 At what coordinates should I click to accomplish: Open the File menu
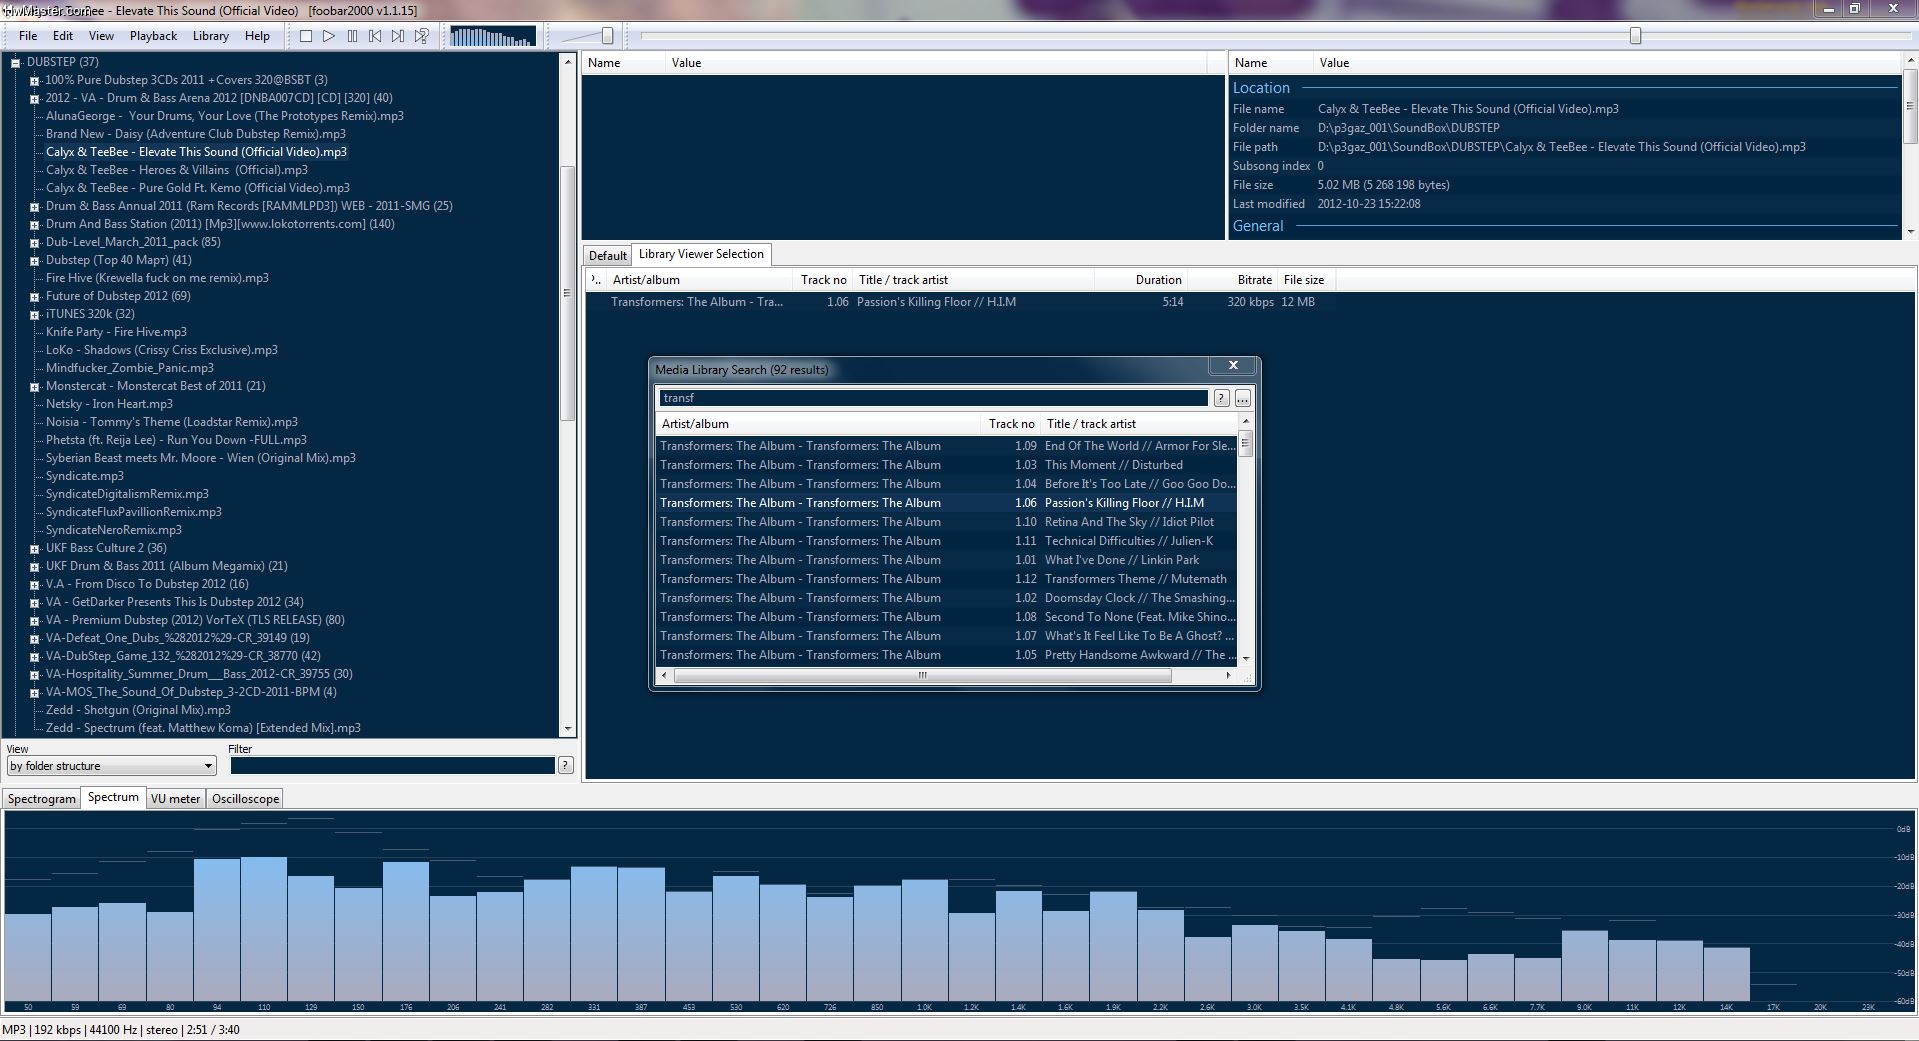coord(28,36)
